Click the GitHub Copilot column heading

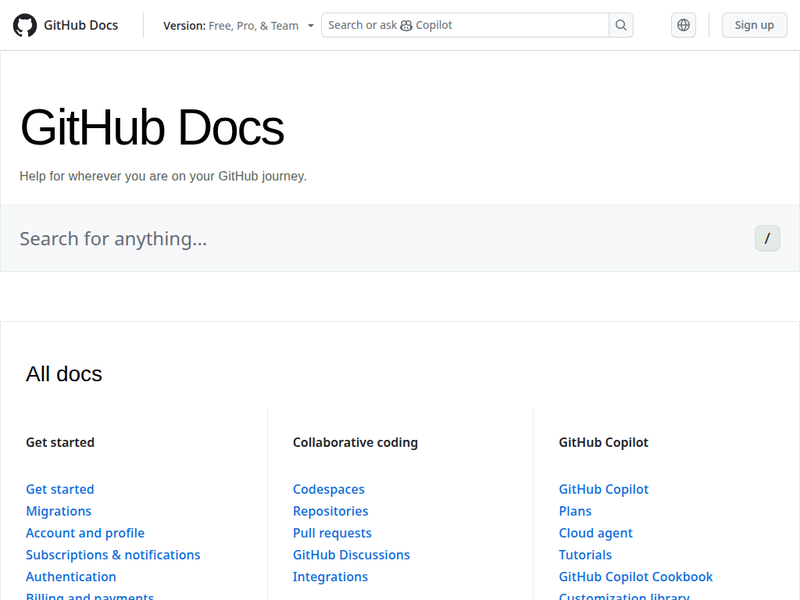click(x=604, y=442)
